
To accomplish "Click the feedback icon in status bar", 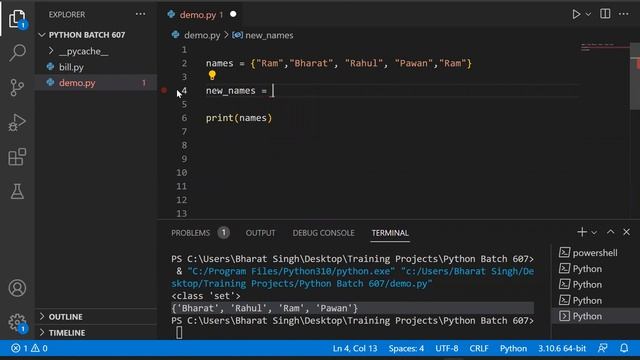I will tap(602, 348).
